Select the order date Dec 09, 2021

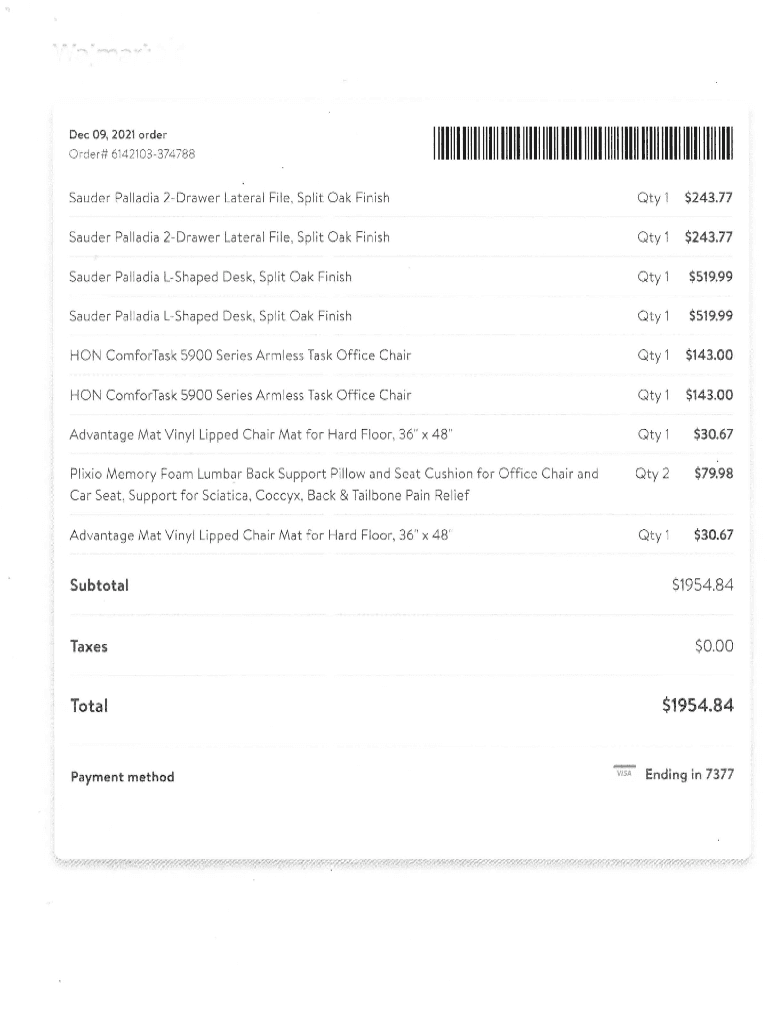[118, 134]
